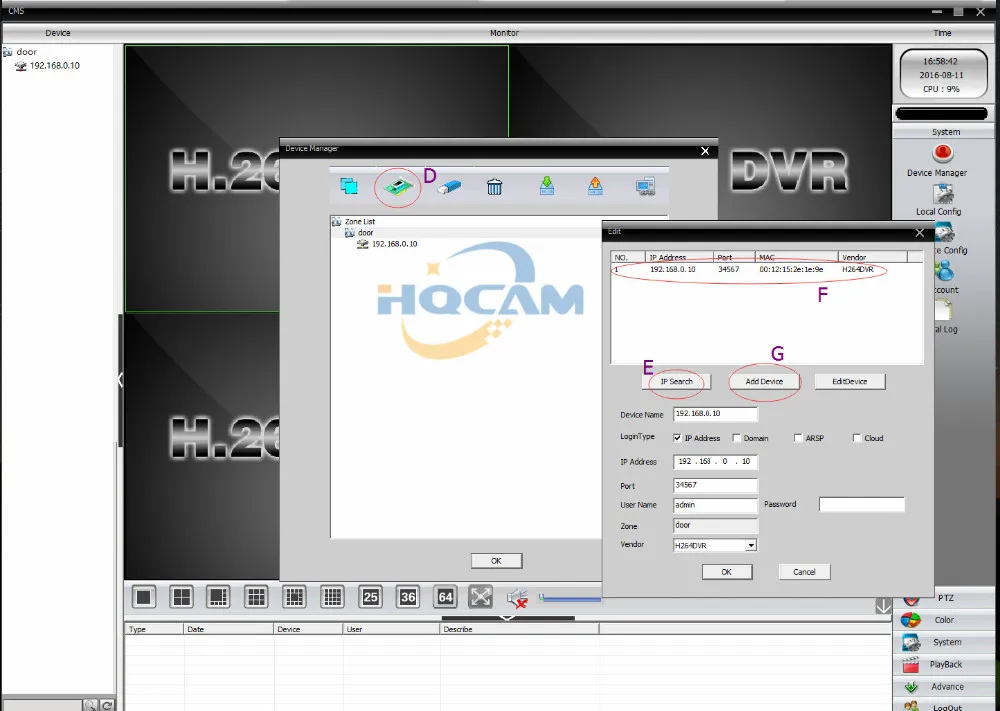The height and width of the screenshot is (711, 1000).
Task: Click the trash Delete icon in Device Manager
Action: pyautogui.click(x=494, y=187)
